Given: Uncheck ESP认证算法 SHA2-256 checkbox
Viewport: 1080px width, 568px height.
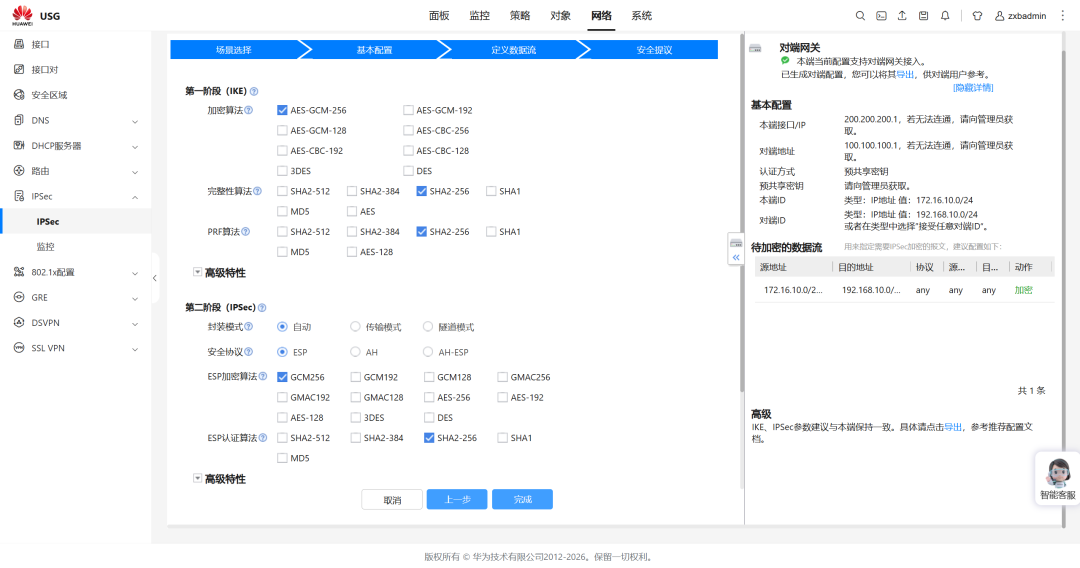Looking at the screenshot, I should click(429, 438).
